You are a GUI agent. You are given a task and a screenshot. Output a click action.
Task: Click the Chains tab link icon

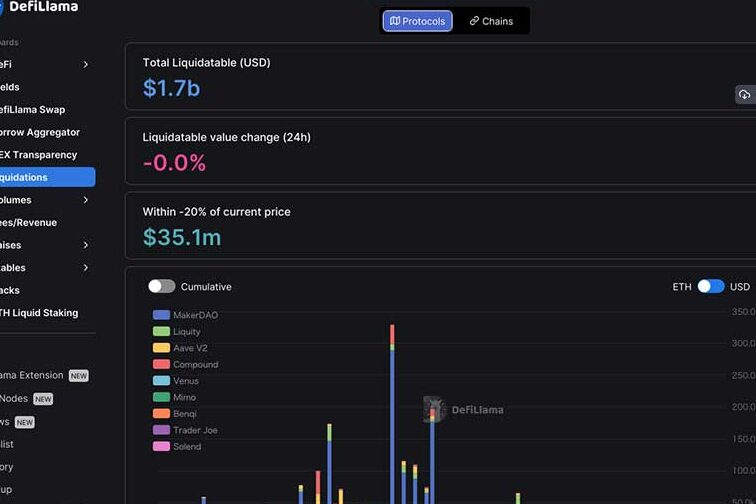point(474,21)
